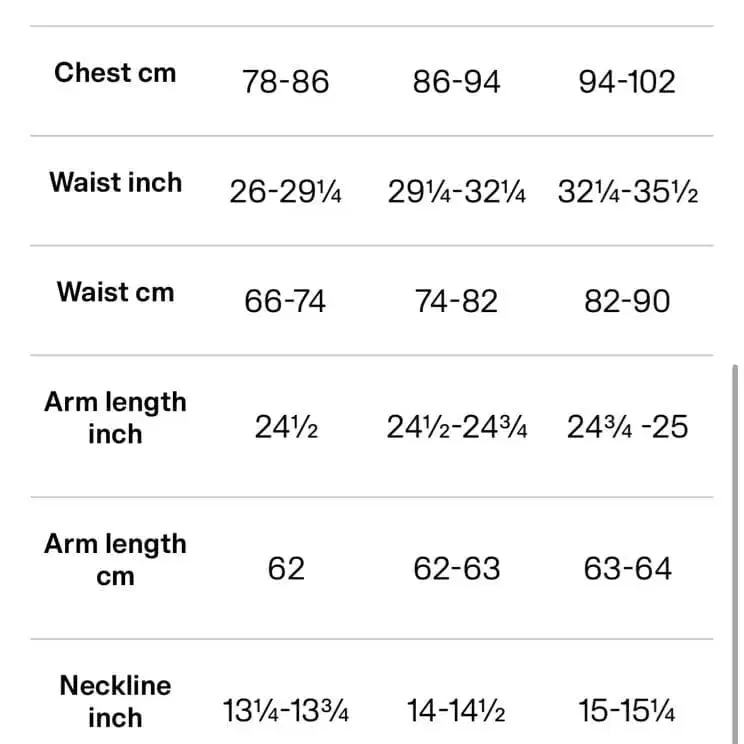Click the 15-15¼ neckline inch value
The width and height of the screenshot is (744, 744).
click(627, 712)
